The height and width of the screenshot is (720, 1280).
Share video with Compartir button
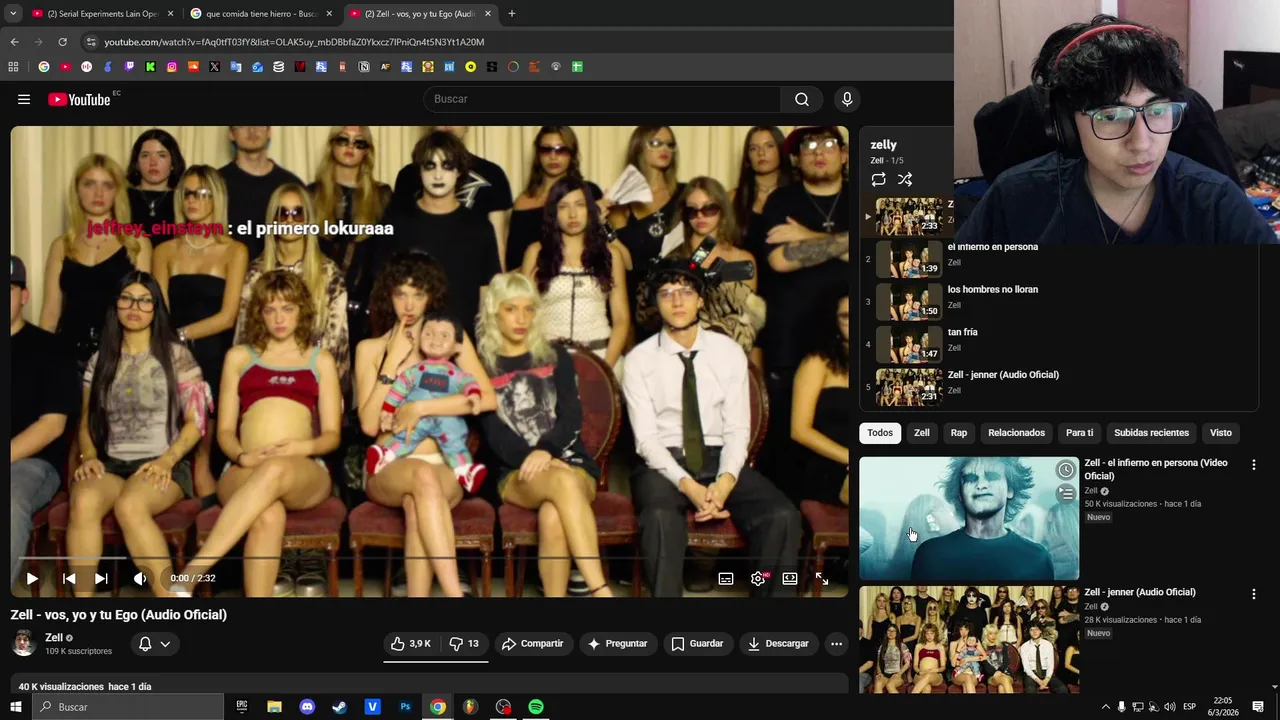click(533, 644)
